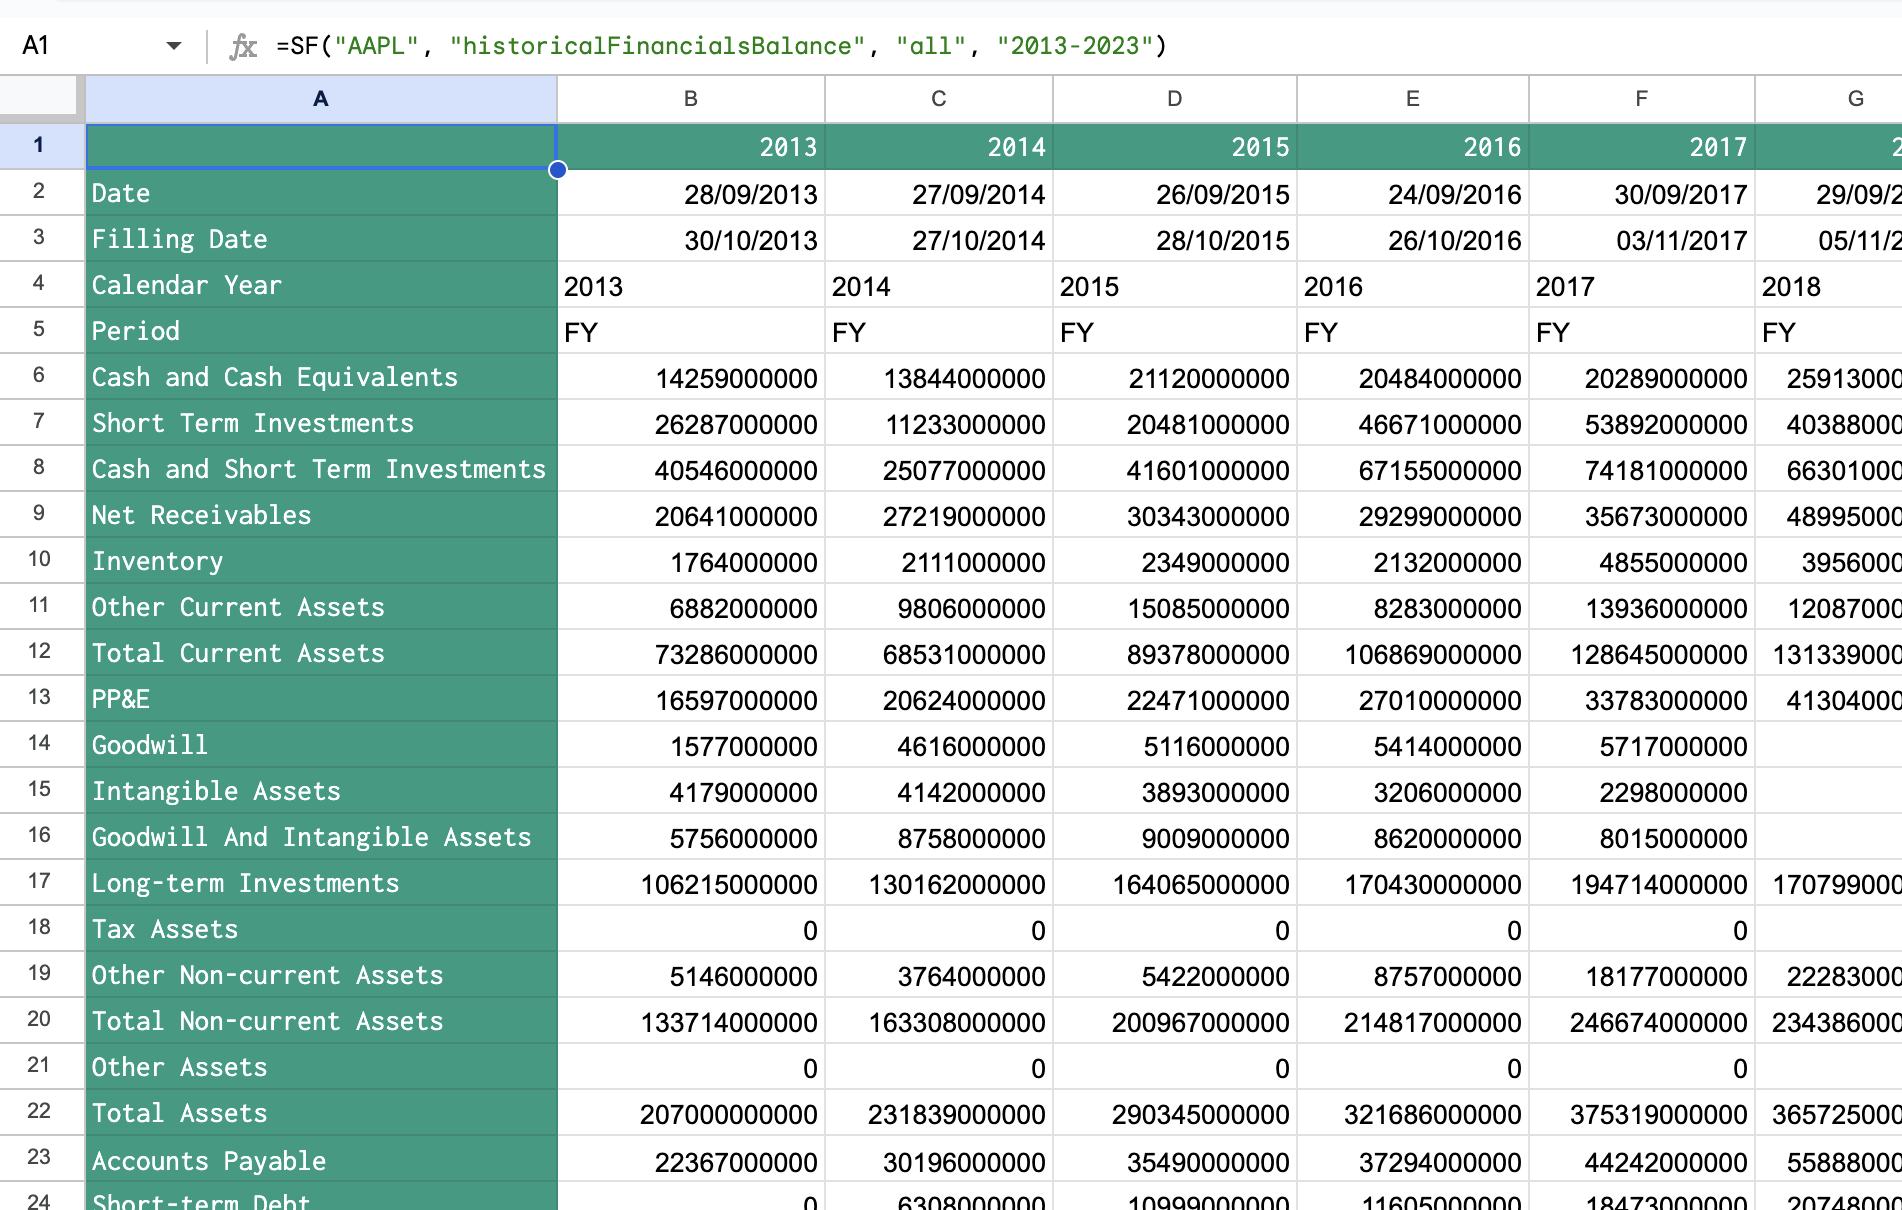Open the Name Box dropdown
The image size is (1902, 1210).
click(173, 45)
